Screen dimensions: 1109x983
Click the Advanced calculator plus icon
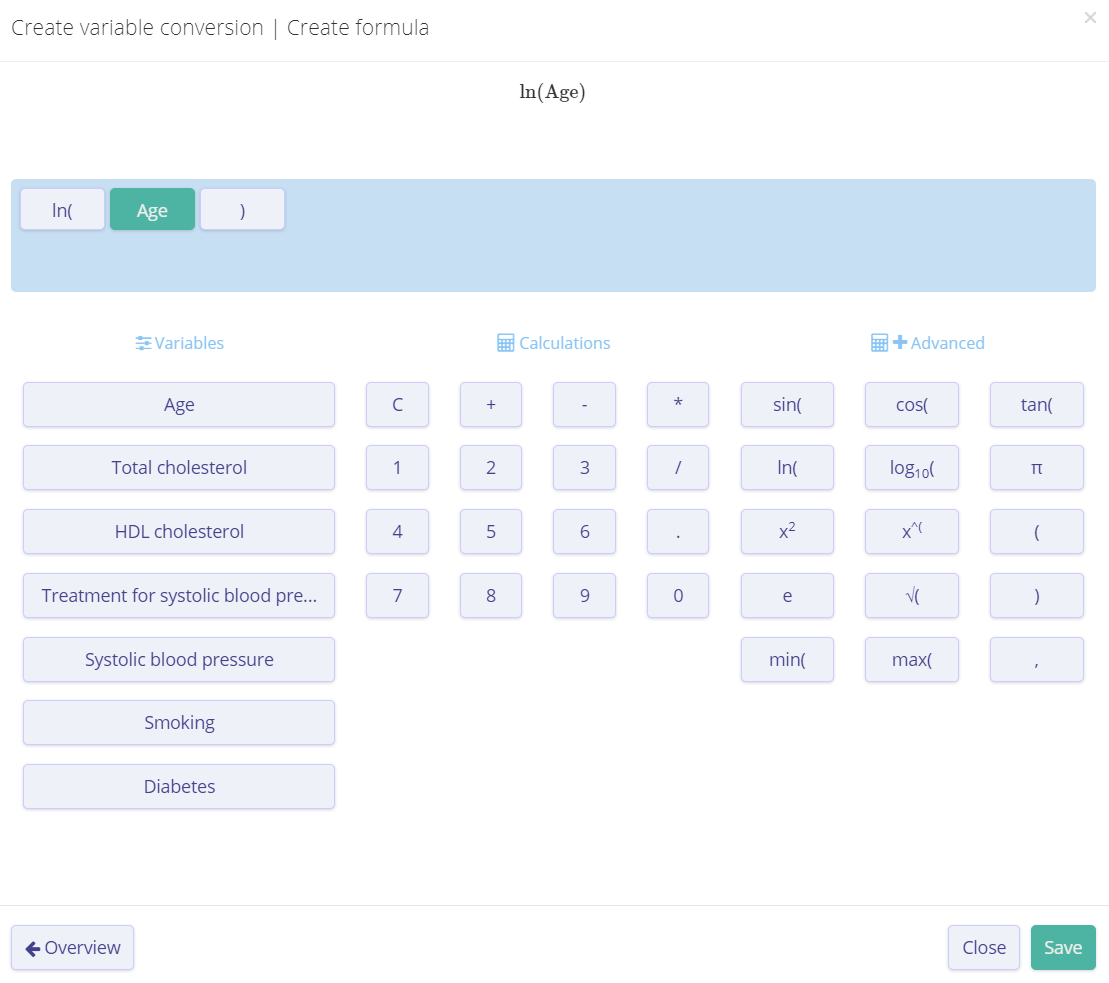click(888, 343)
